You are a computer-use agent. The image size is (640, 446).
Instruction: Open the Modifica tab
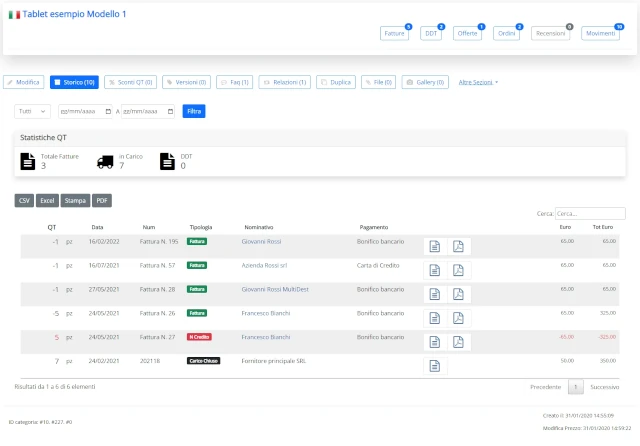tap(23, 82)
